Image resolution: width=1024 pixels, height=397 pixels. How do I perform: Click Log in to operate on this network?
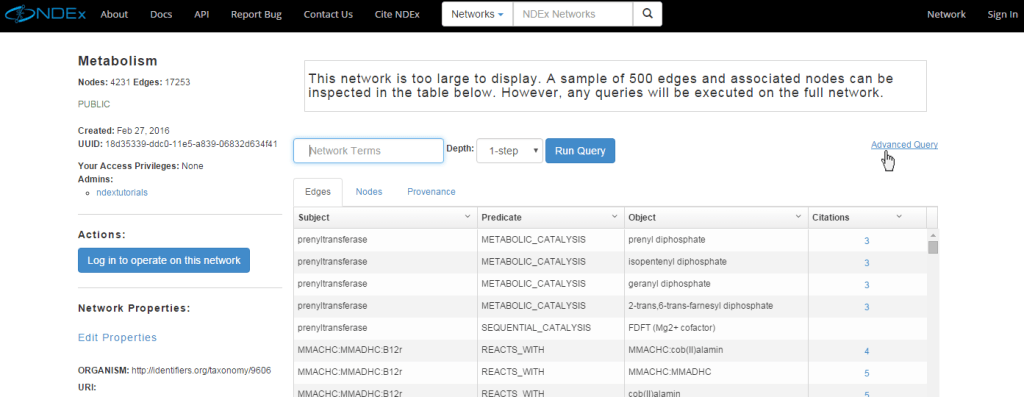pyautogui.click(x=164, y=260)
